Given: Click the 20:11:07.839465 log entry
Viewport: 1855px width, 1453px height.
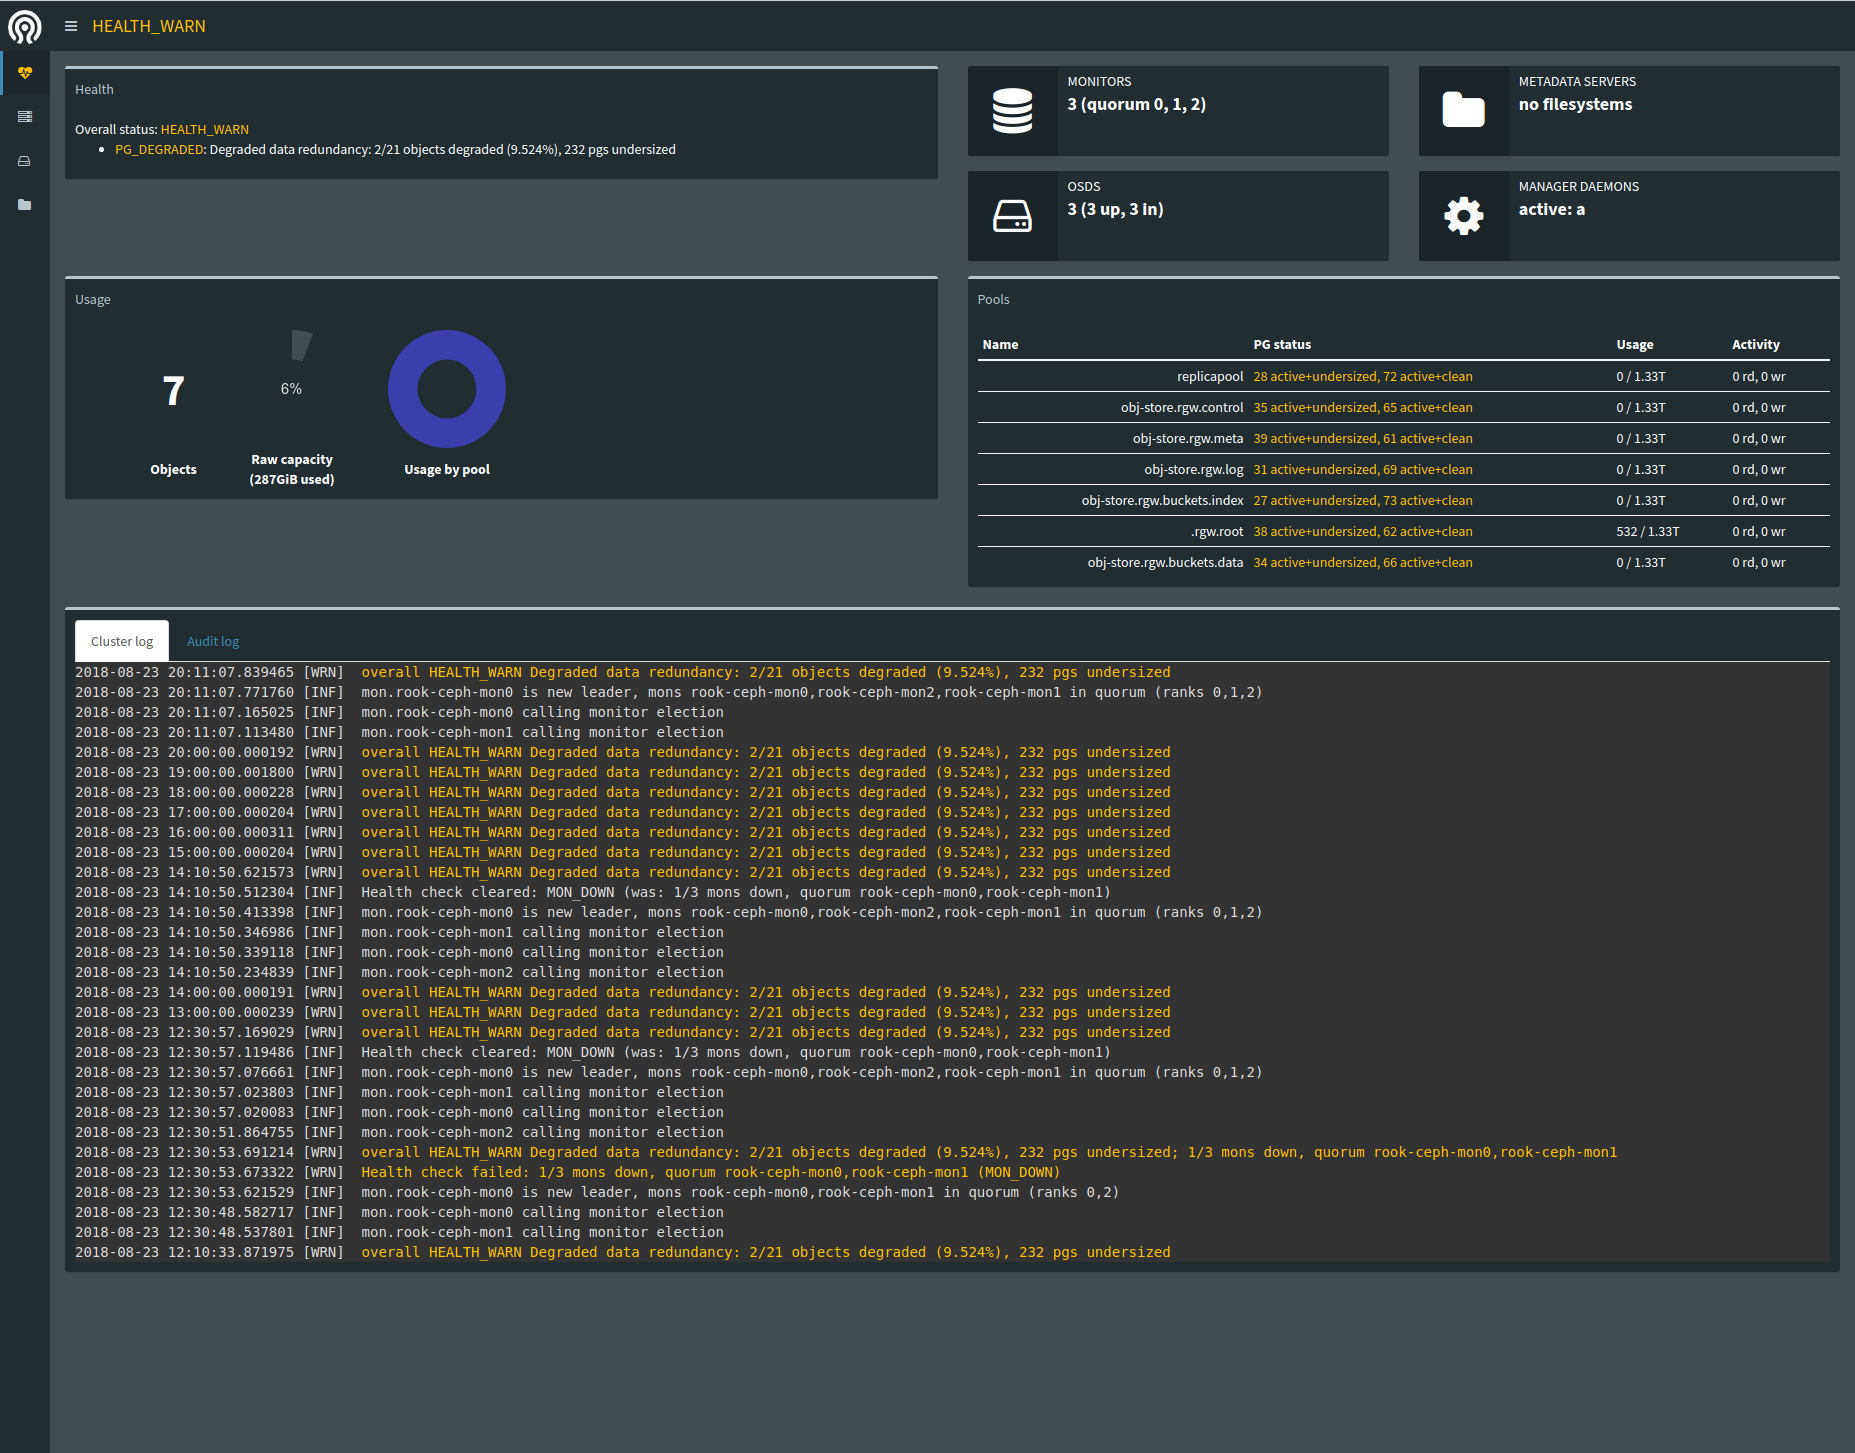Looking at the screenshot, I should click(x=622, y=672).
